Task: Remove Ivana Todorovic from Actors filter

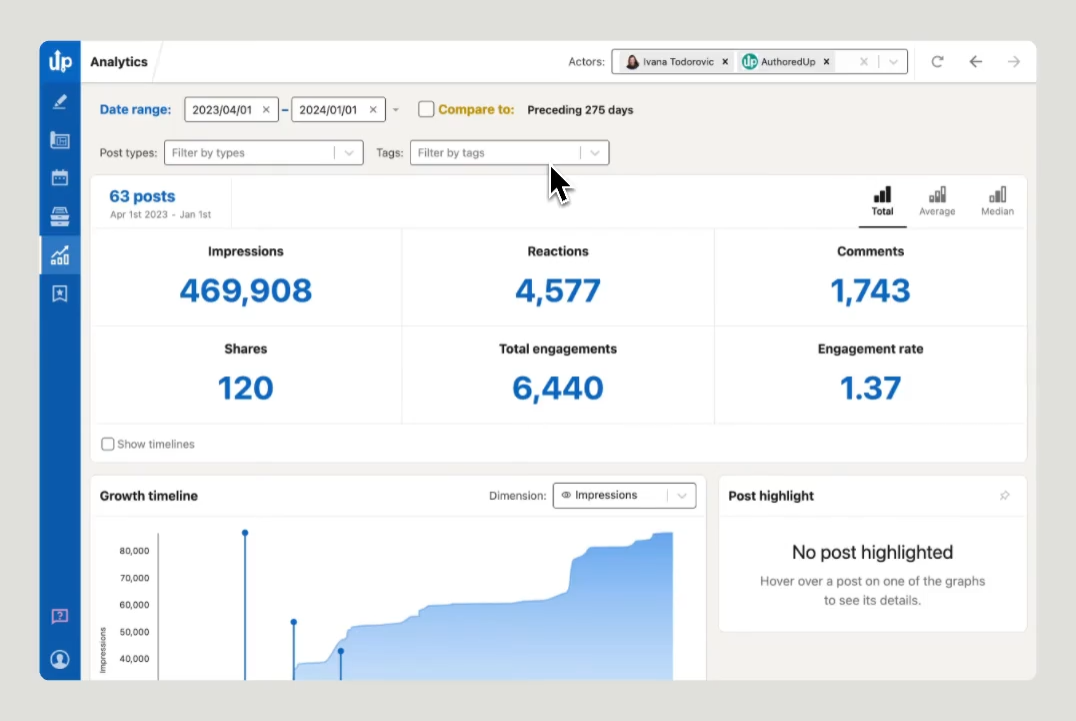Action: coord(726,61)
